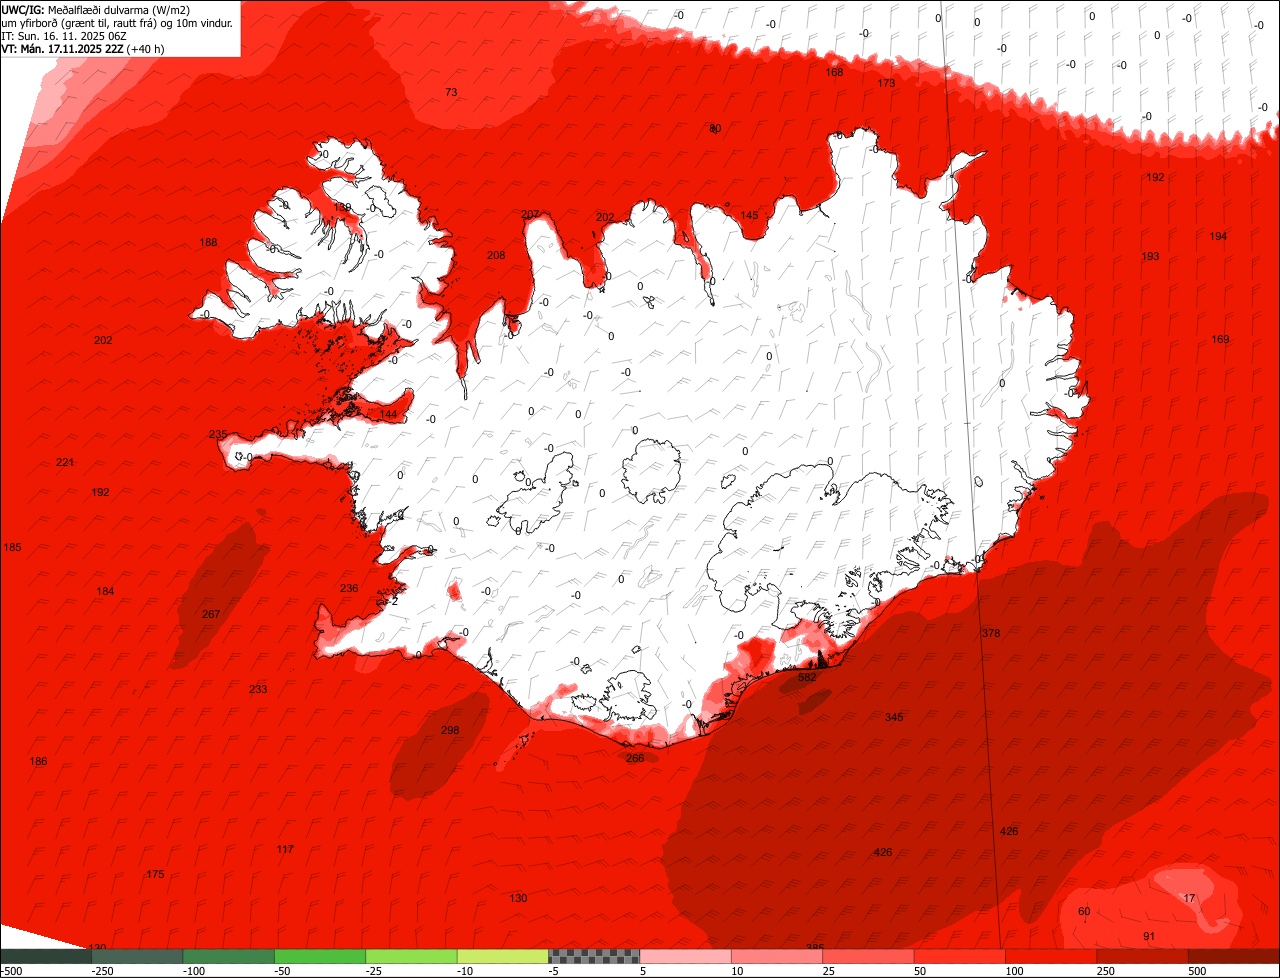Select the dark red swatch between 250 and 500
This screenshot has height=978, width=1280.
click(x=1143, y=956)
